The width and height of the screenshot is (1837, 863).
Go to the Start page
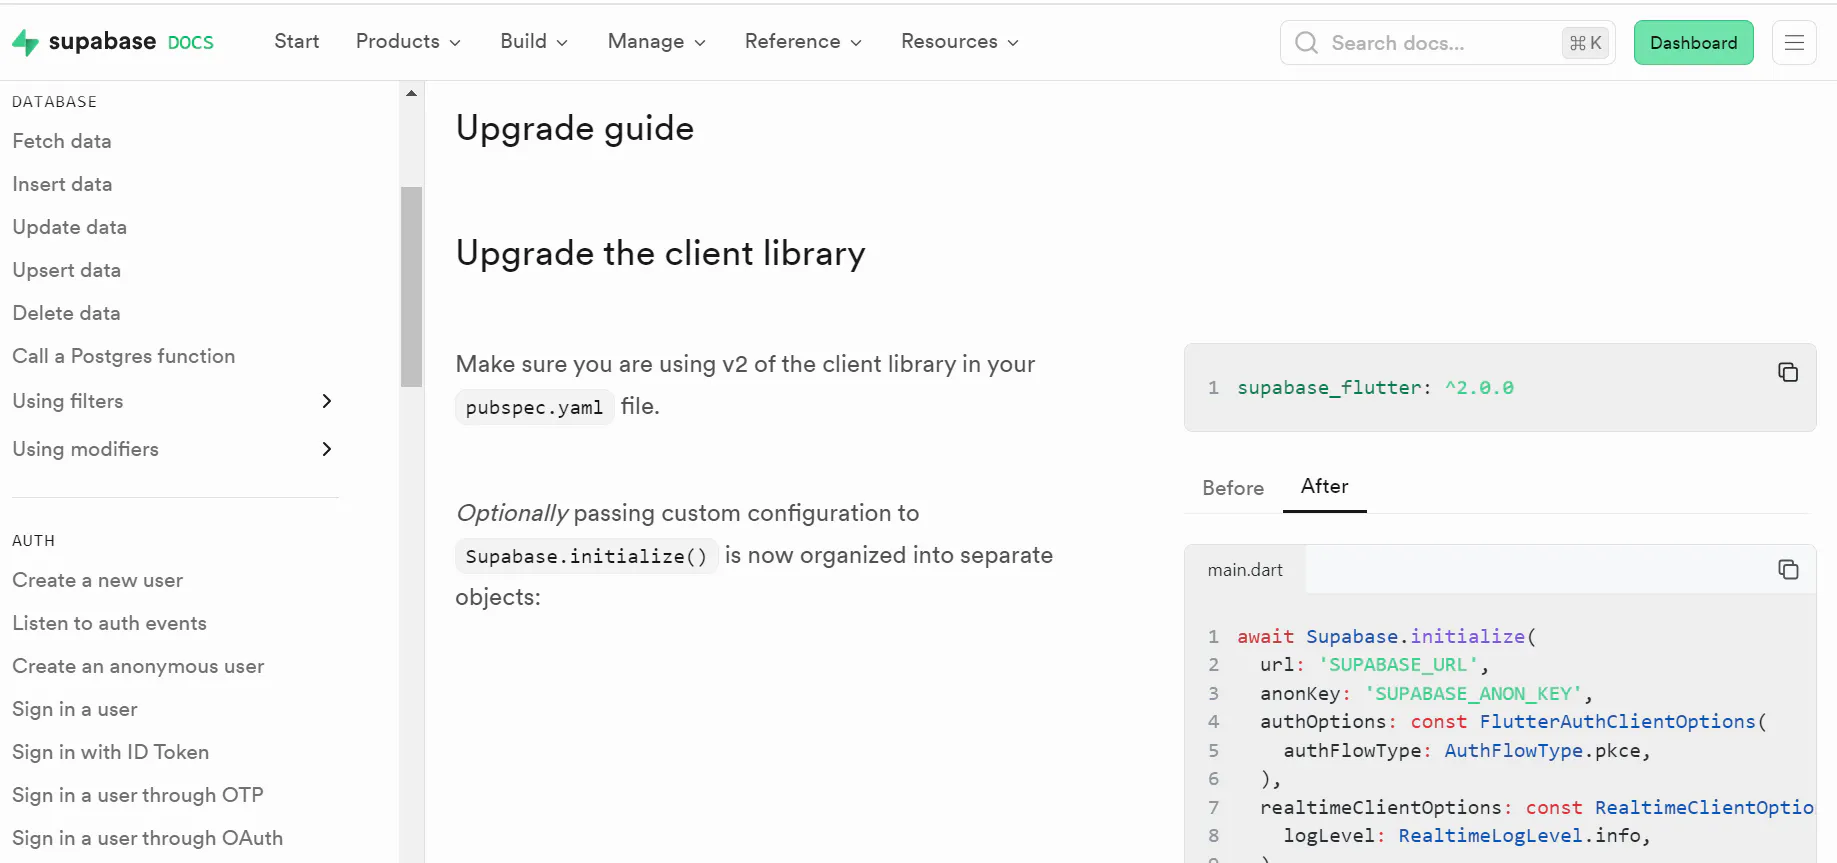pyautogui.click(x=297, y=41)
